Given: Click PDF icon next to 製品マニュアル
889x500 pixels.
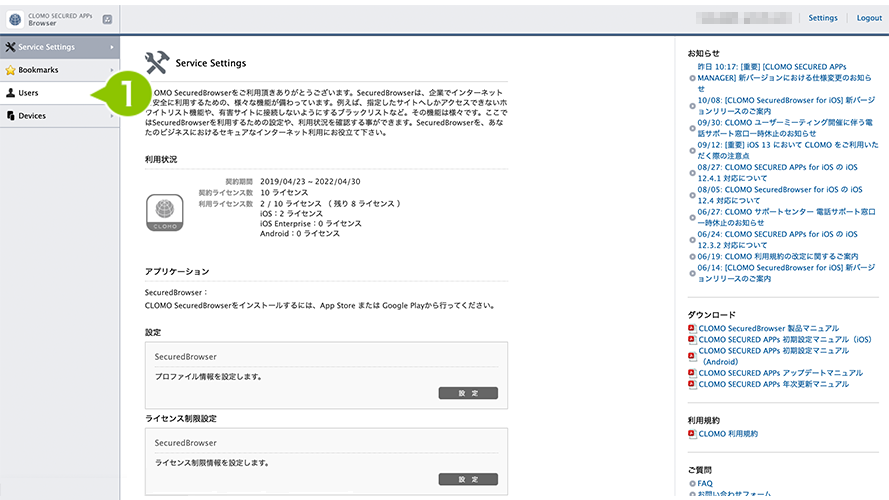Looking at the screenshot, I should point(692,328).
